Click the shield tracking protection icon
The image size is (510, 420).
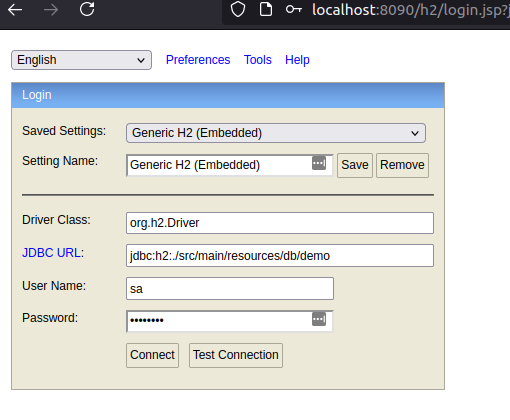(238, 9)
